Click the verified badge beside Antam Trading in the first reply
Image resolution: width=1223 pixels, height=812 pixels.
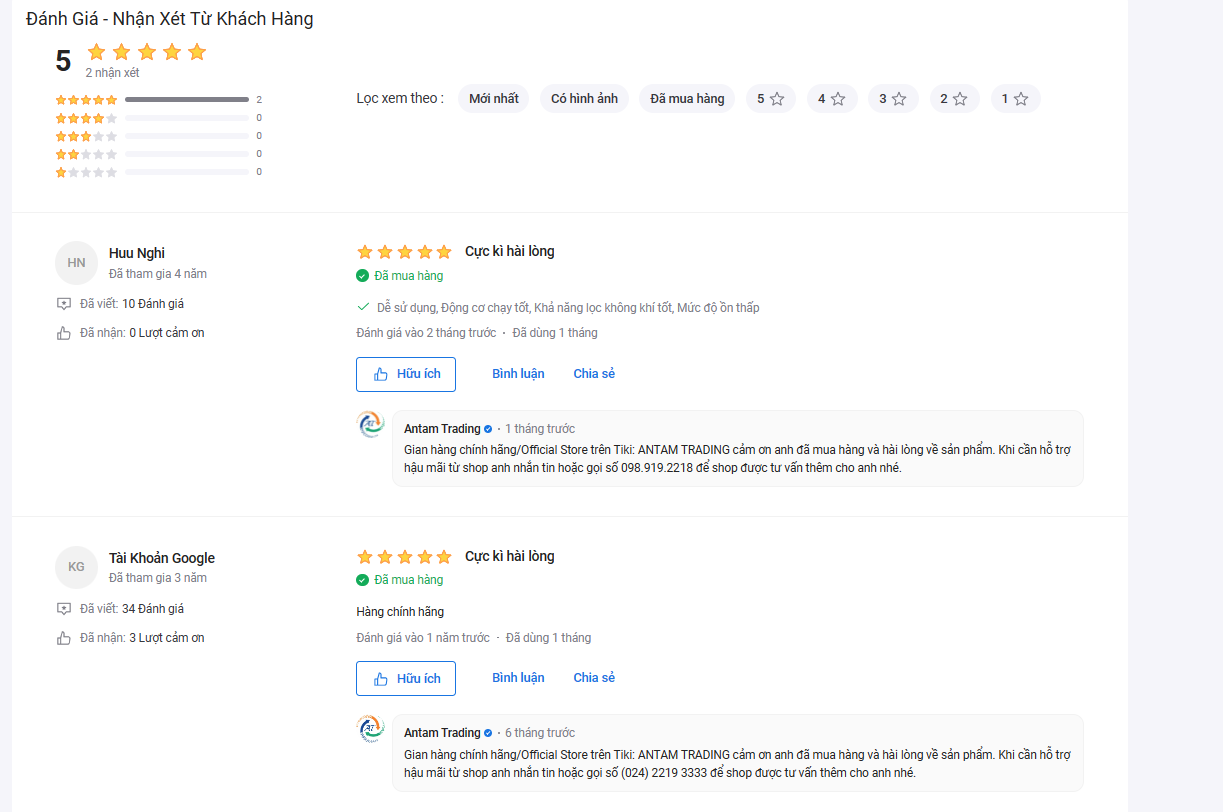[x=488, y=429]
